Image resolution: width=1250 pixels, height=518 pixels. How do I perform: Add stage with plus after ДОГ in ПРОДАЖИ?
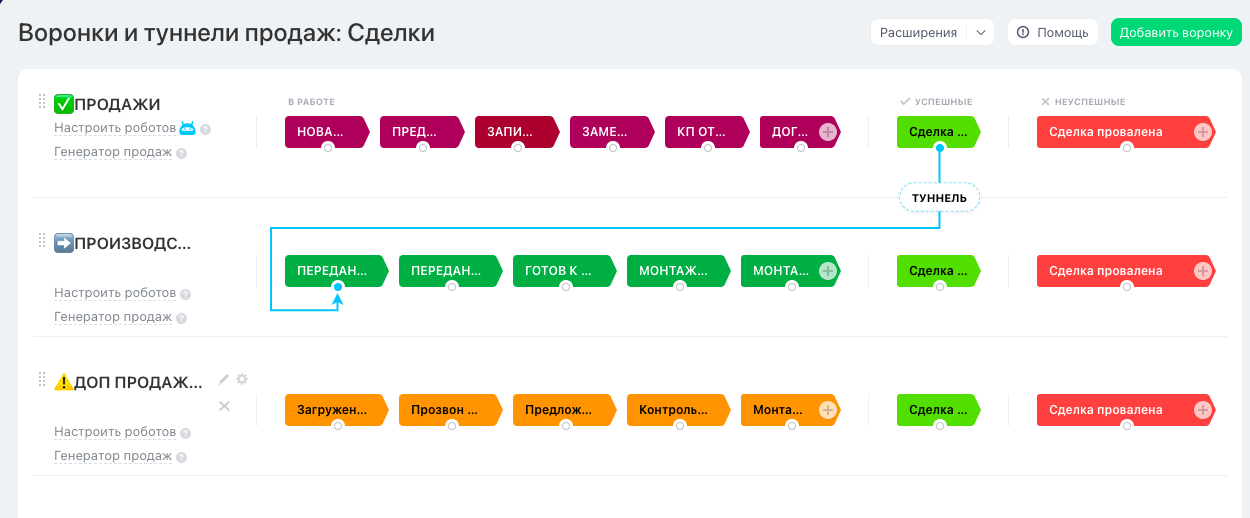click(828, 132)
